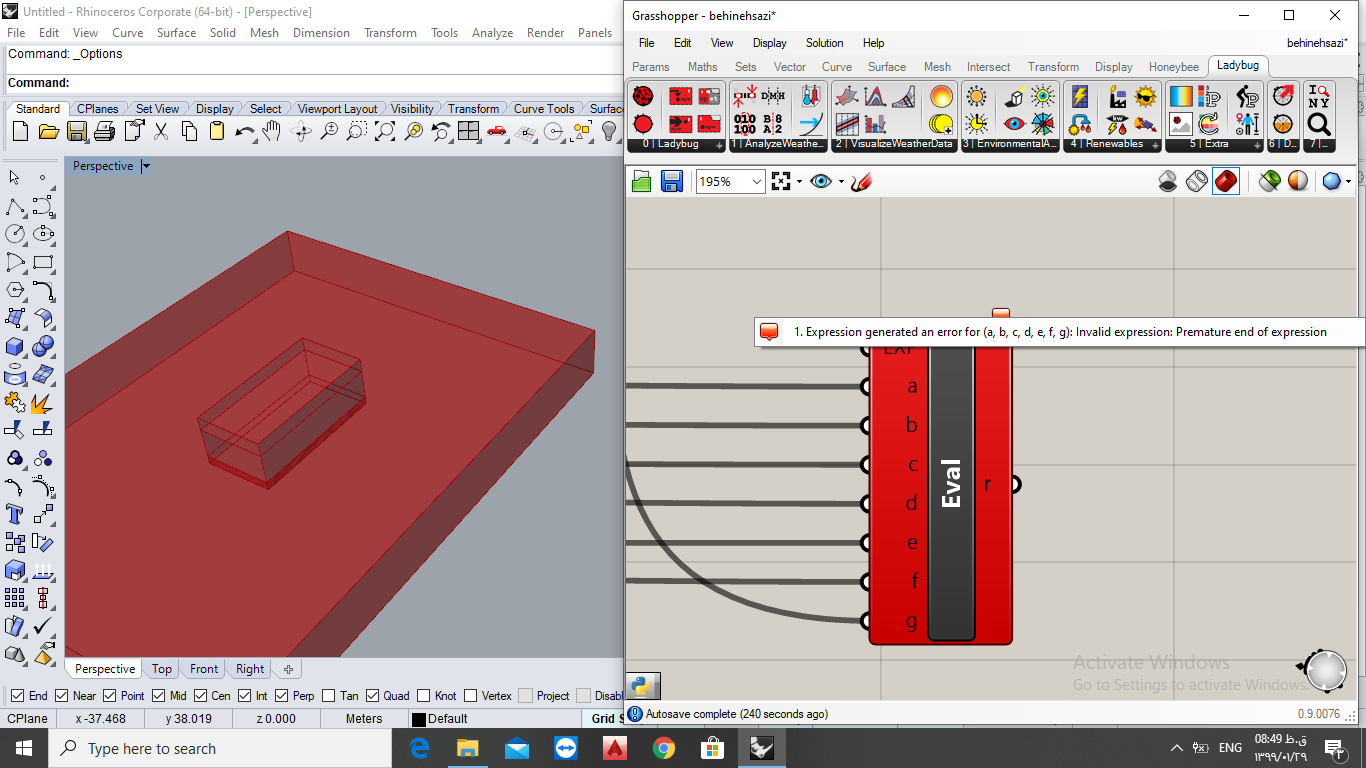This screenshot has width=1366, height=768.
Task: Expand the 0 | Ladybug panel arrow
Action: pos(719,145)
